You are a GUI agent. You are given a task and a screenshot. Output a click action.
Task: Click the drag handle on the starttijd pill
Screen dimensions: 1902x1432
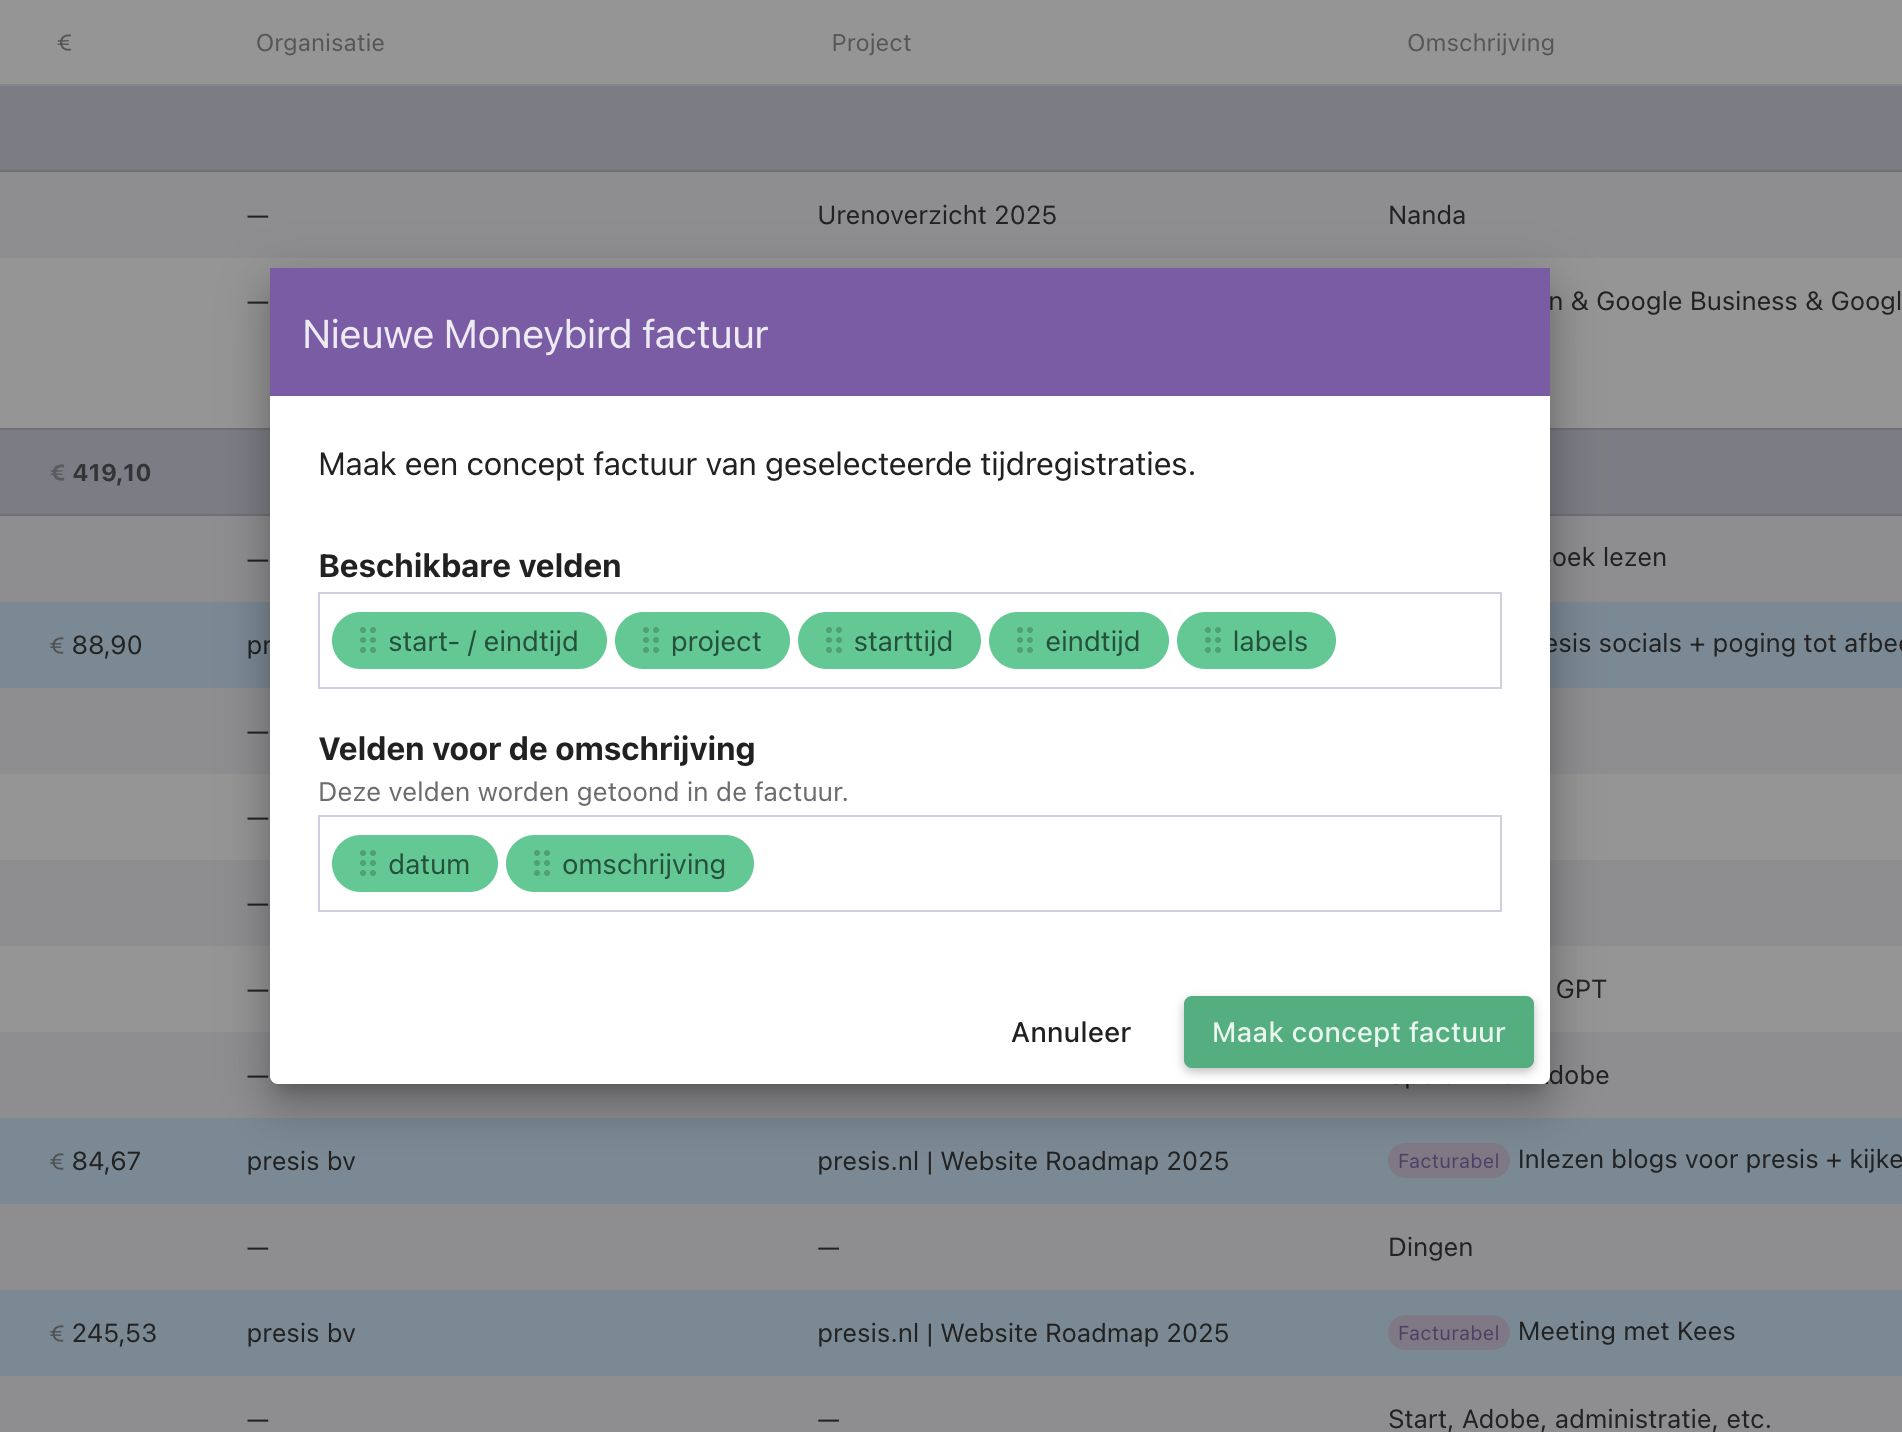(836, 641)
